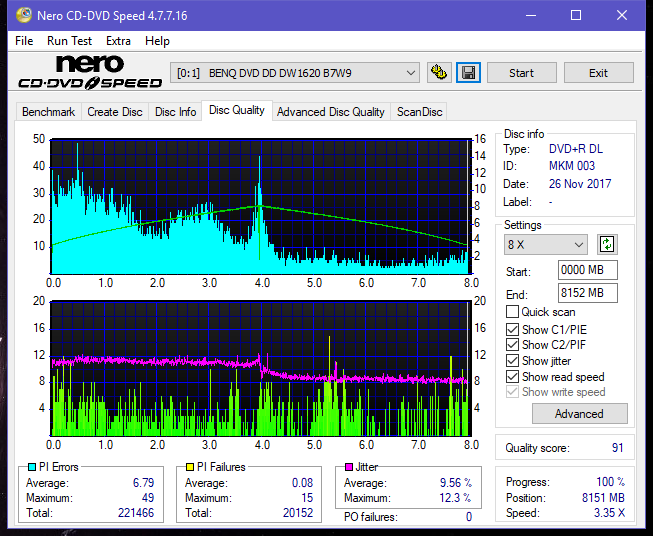This screenshot has height=536, width=653.
Task: Open the BENQ DVD DD DW1620 drive dropdown
Action: tap(294, 73)
